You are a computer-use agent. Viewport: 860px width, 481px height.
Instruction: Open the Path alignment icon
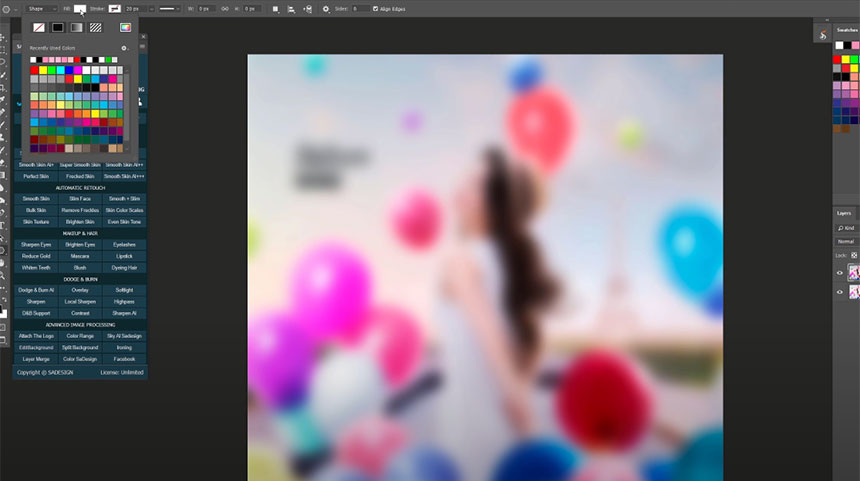click(x=292, y=9)
